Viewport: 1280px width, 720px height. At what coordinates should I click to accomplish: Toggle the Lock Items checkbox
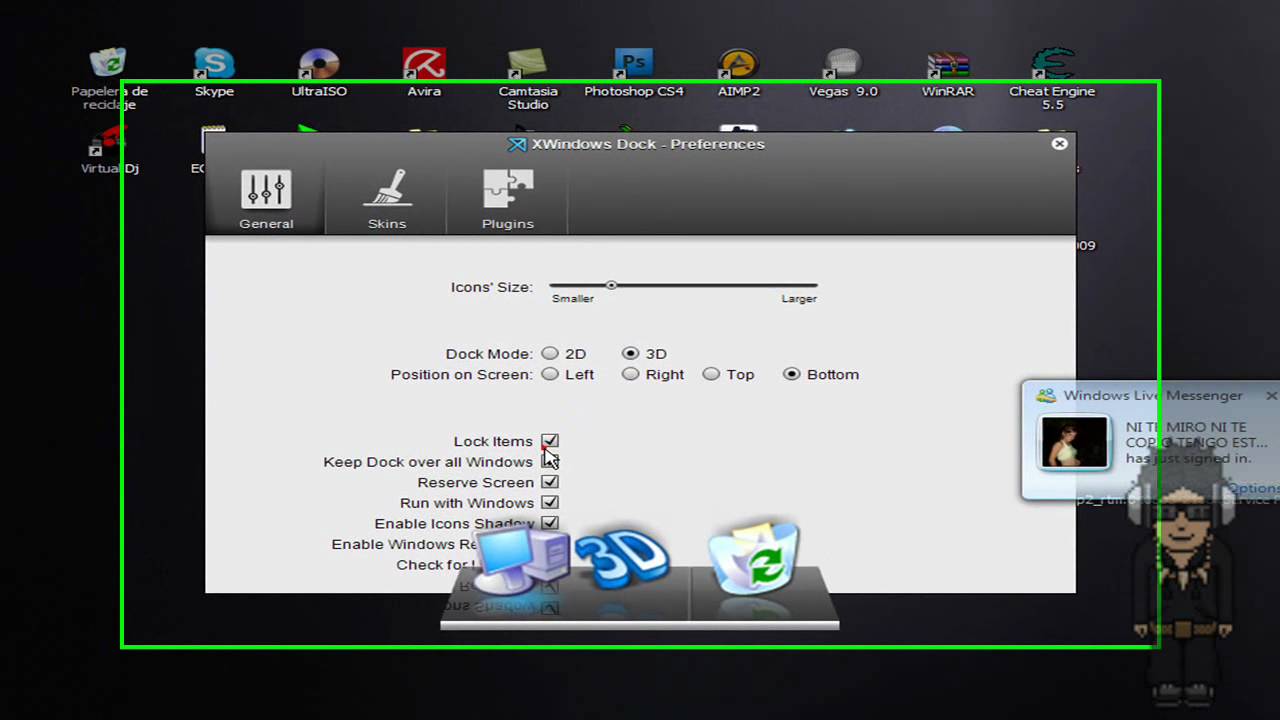550,441
